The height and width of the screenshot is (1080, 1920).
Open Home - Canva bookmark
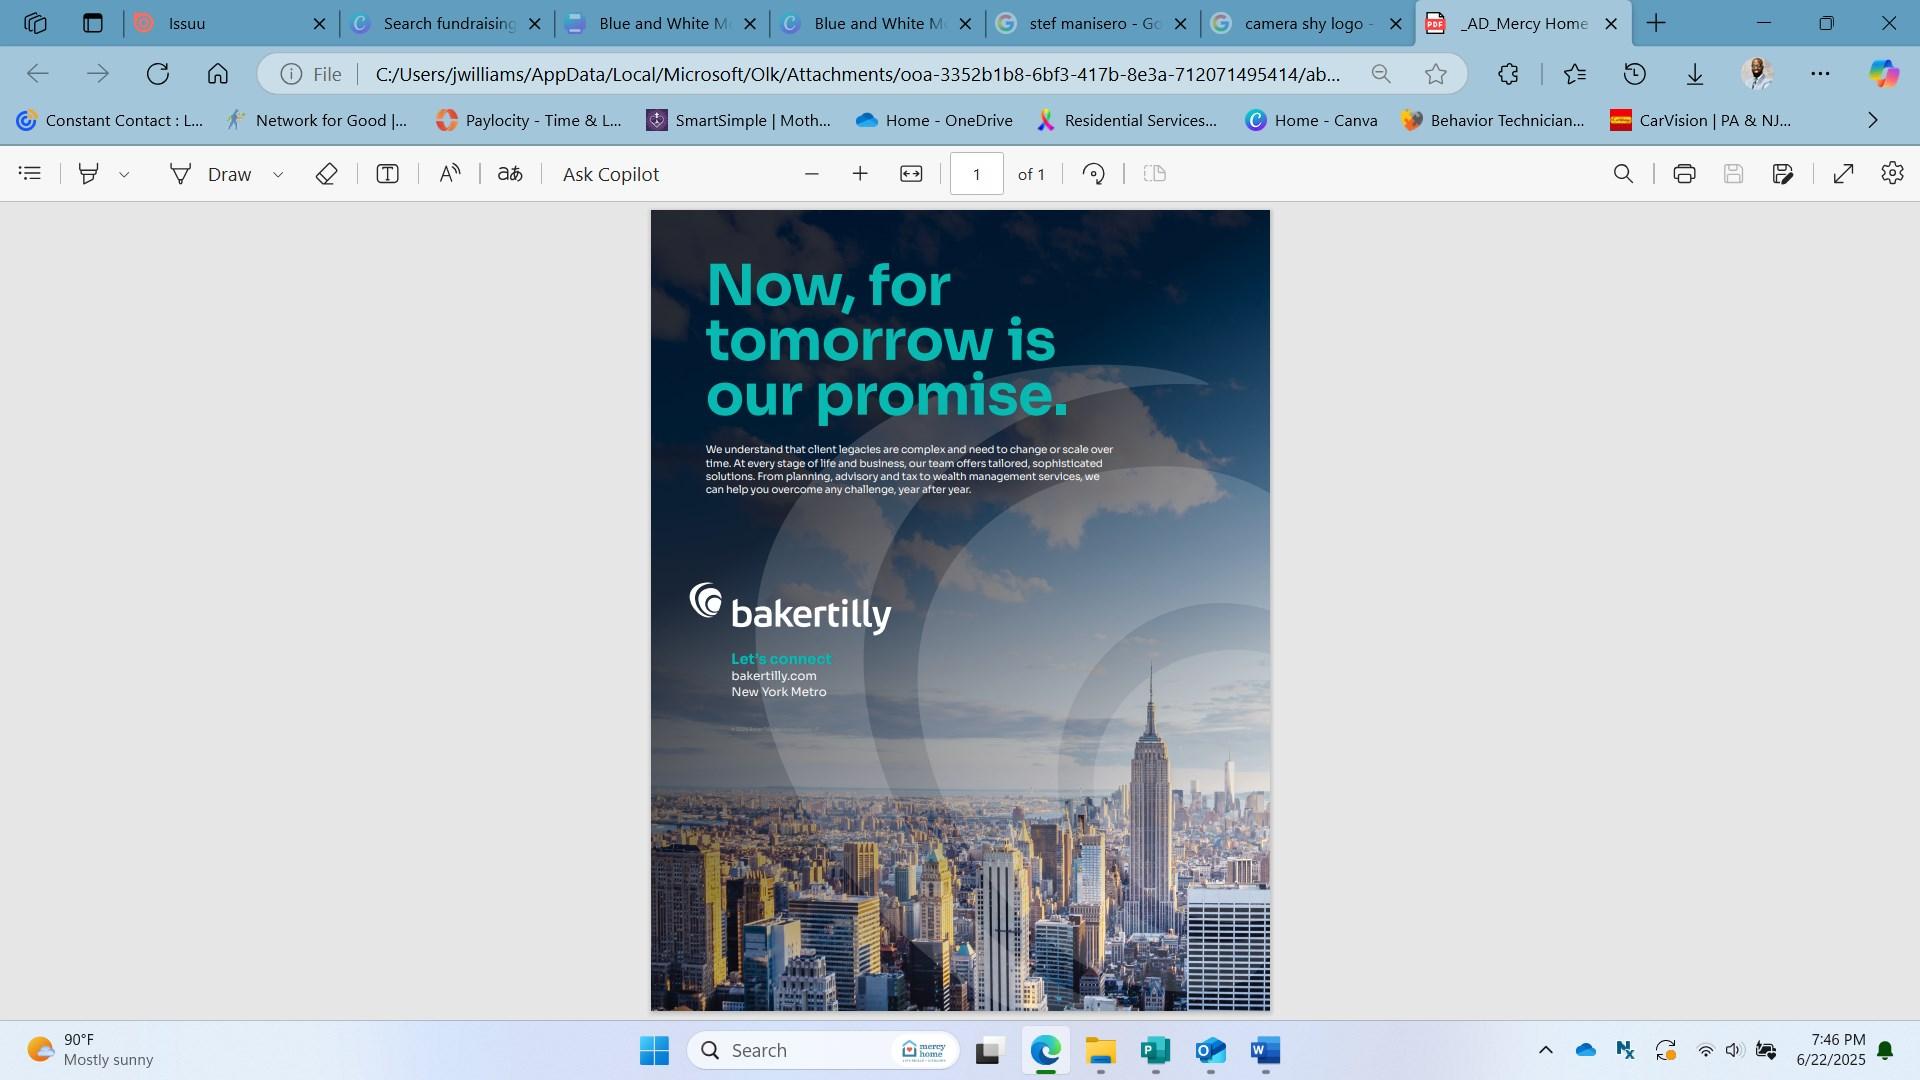[x=1311, y=120]
